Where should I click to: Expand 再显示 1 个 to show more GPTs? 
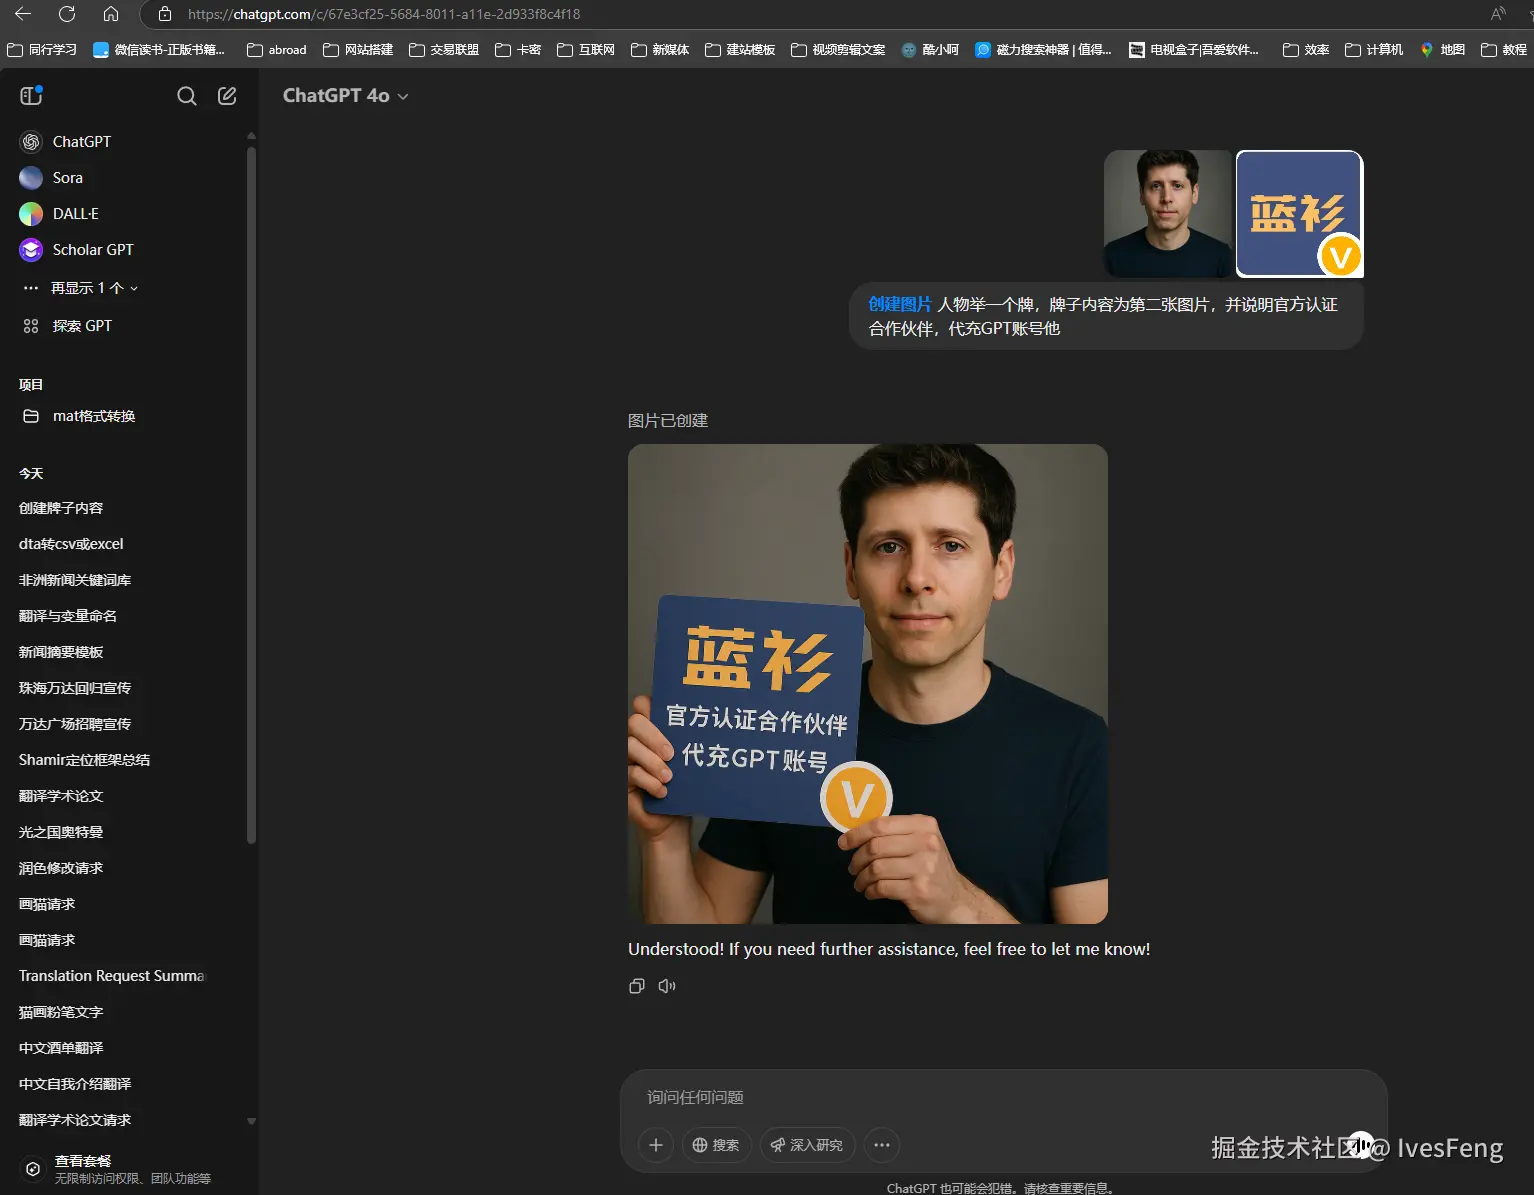click(x=81, y=288)
